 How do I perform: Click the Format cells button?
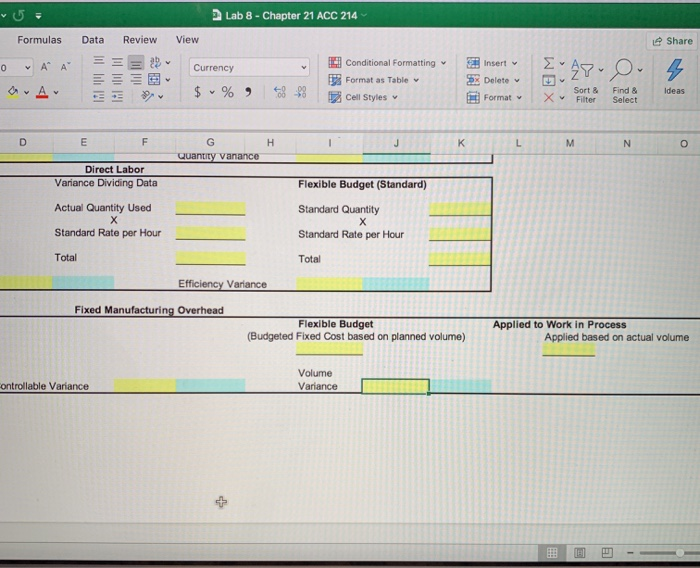[x=494, y=97]
